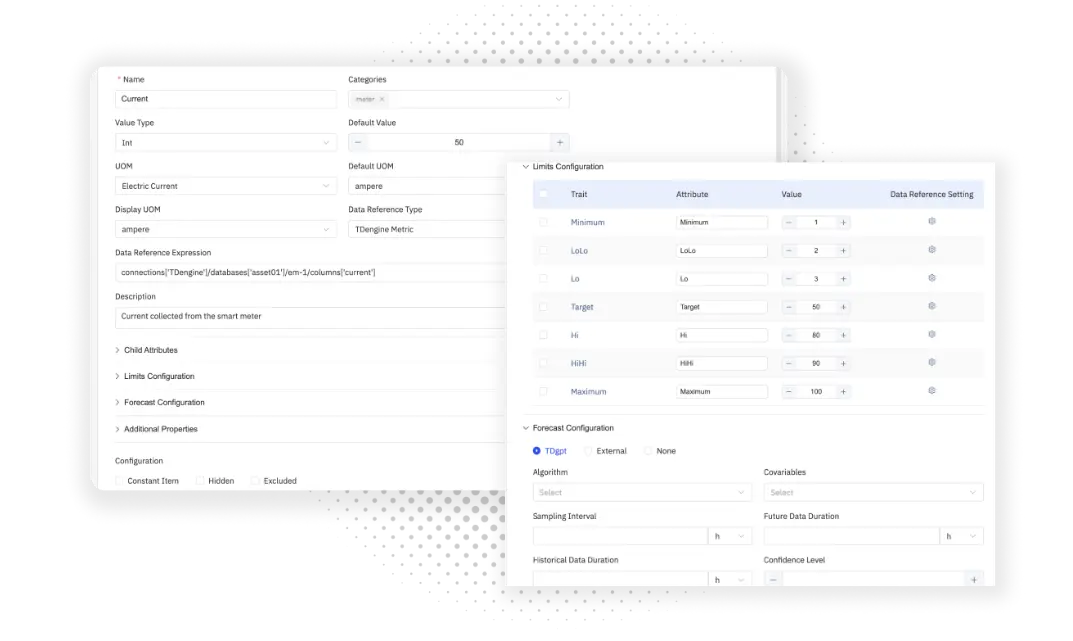Expand the Child Attributes section

pos(146,350)
